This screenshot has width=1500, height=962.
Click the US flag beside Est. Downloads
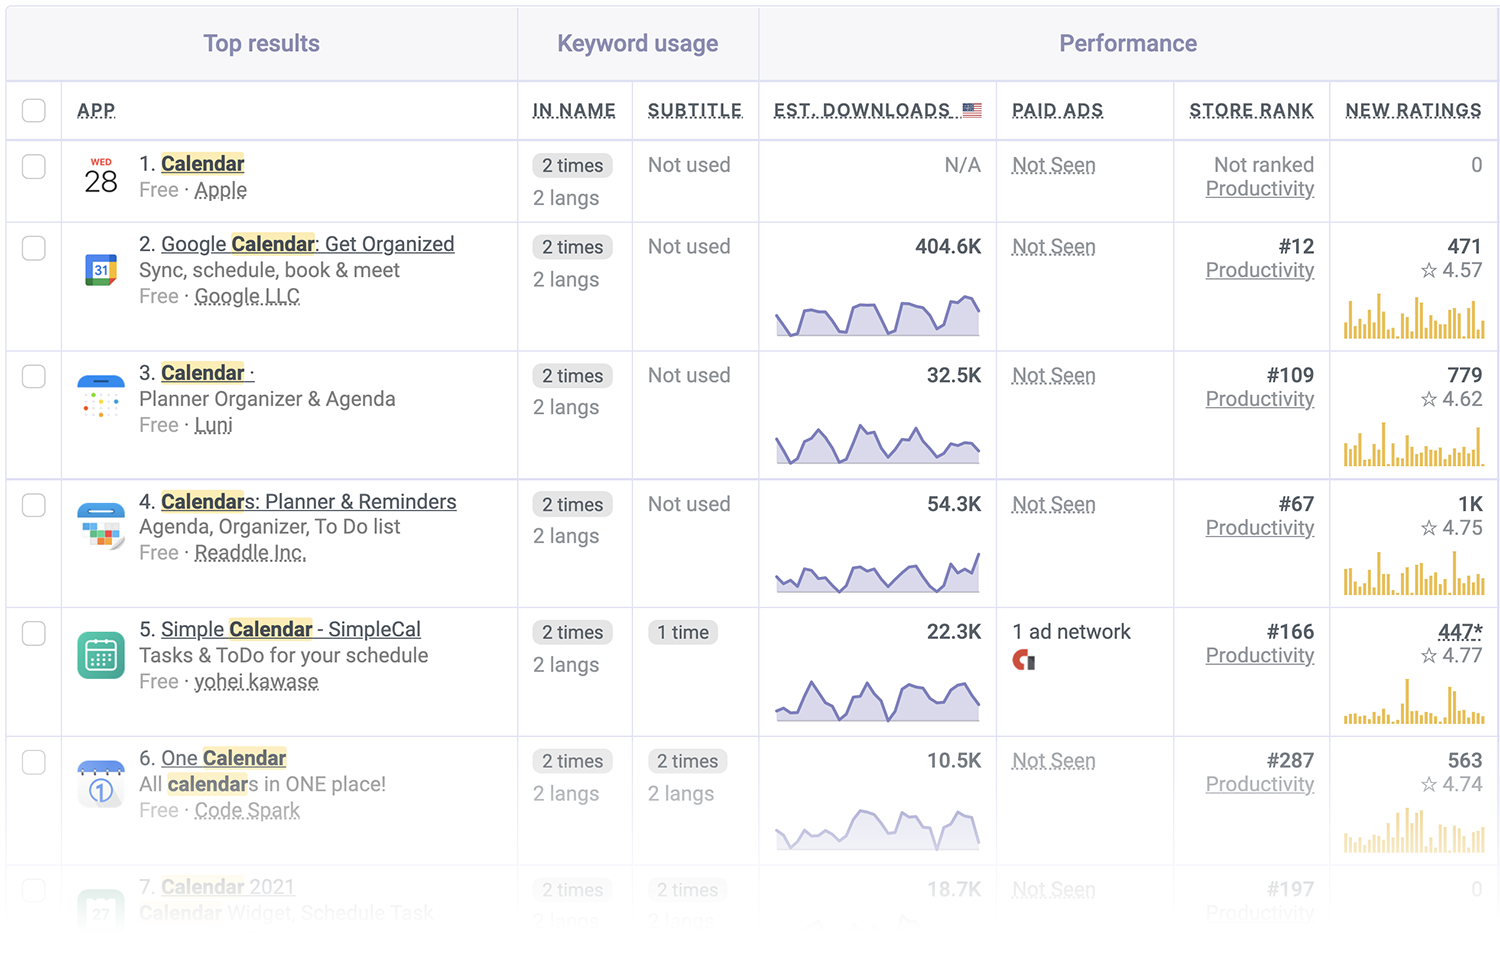tap(972, 110)
